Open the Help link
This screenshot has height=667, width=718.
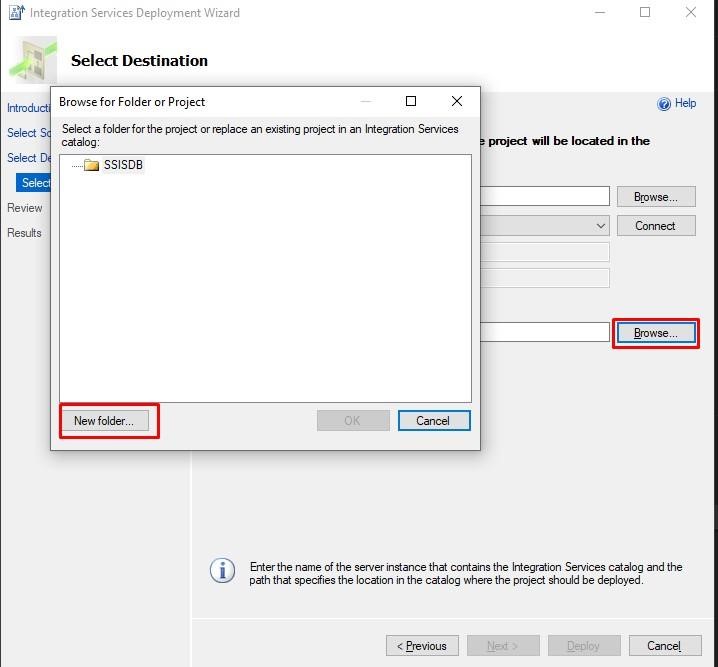(x=685, y=103)
